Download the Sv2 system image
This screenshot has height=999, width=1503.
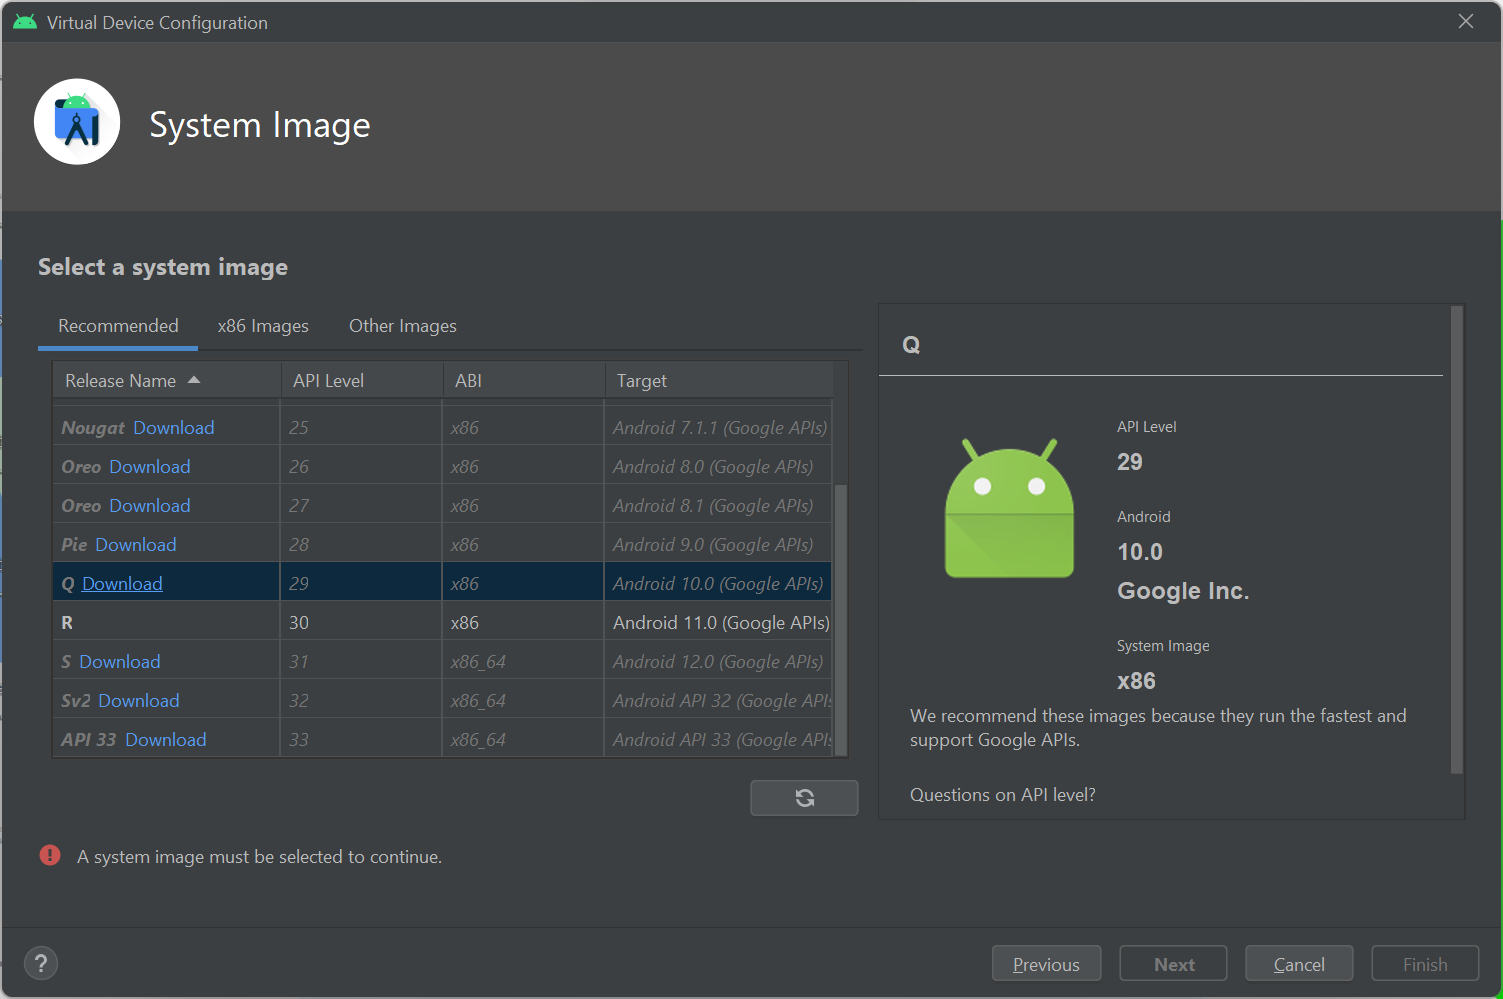point(139,700)
